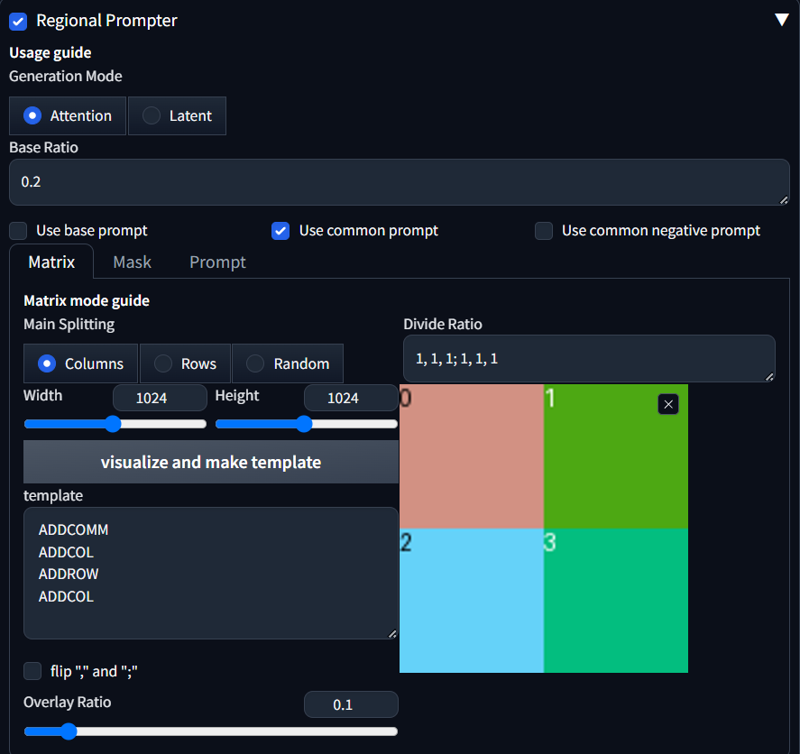Viewport: 800px width, 754px height.
Task: Enable the Use base prompt checkbox
Action: (x=18, y=231)
